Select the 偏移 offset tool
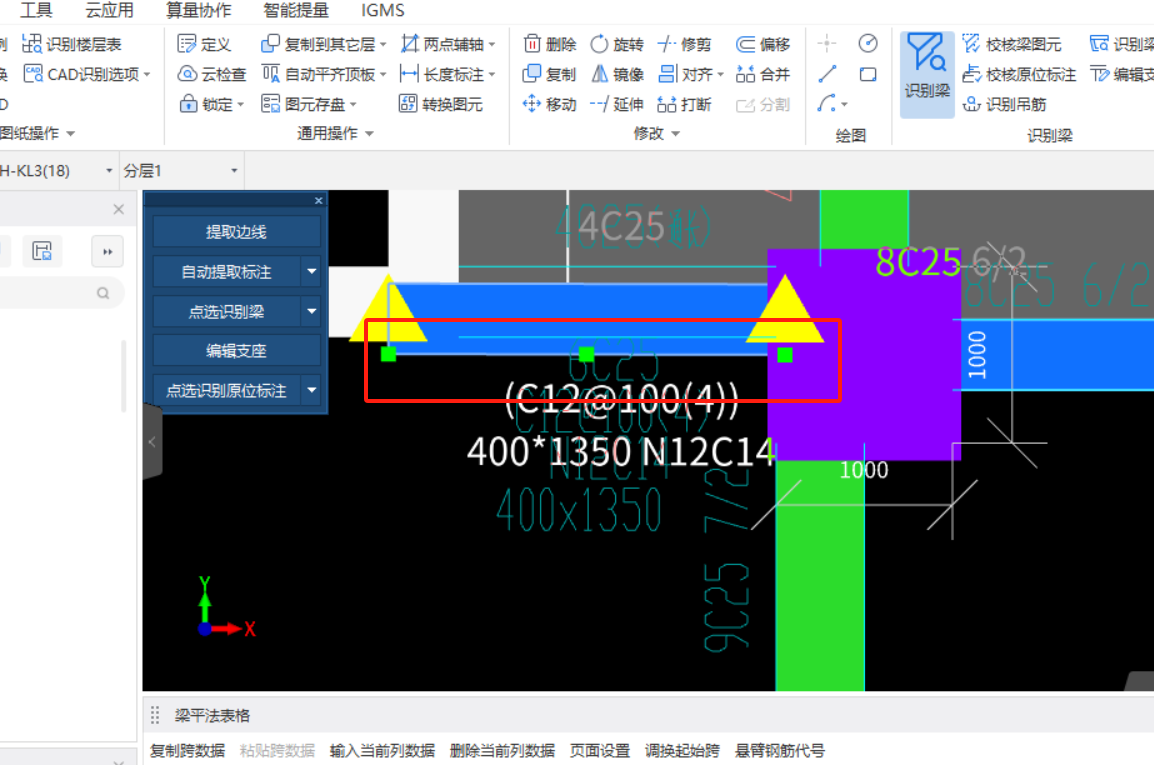 [763, 44]
